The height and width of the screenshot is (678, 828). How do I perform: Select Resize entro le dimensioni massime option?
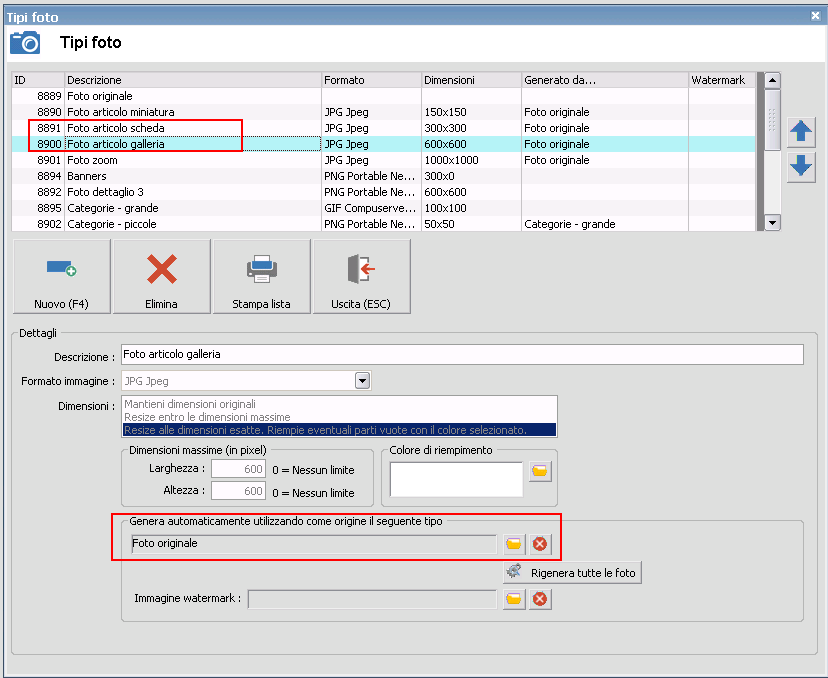tap(339, 417)
